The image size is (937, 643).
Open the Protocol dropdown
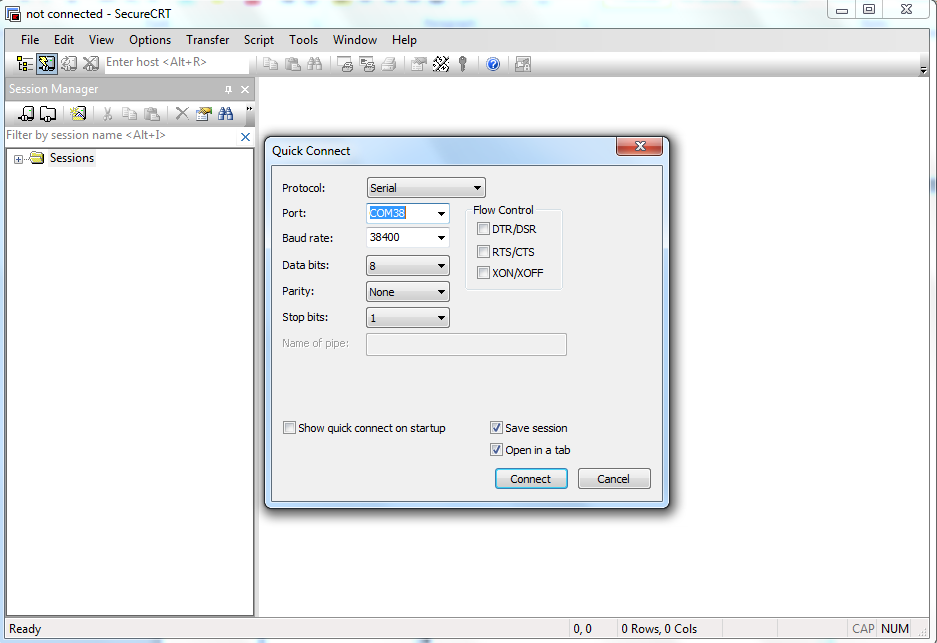point(426,188)
